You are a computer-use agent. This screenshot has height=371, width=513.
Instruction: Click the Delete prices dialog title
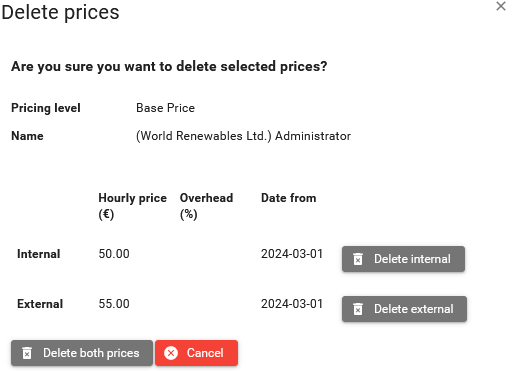[x=60, y=12]
